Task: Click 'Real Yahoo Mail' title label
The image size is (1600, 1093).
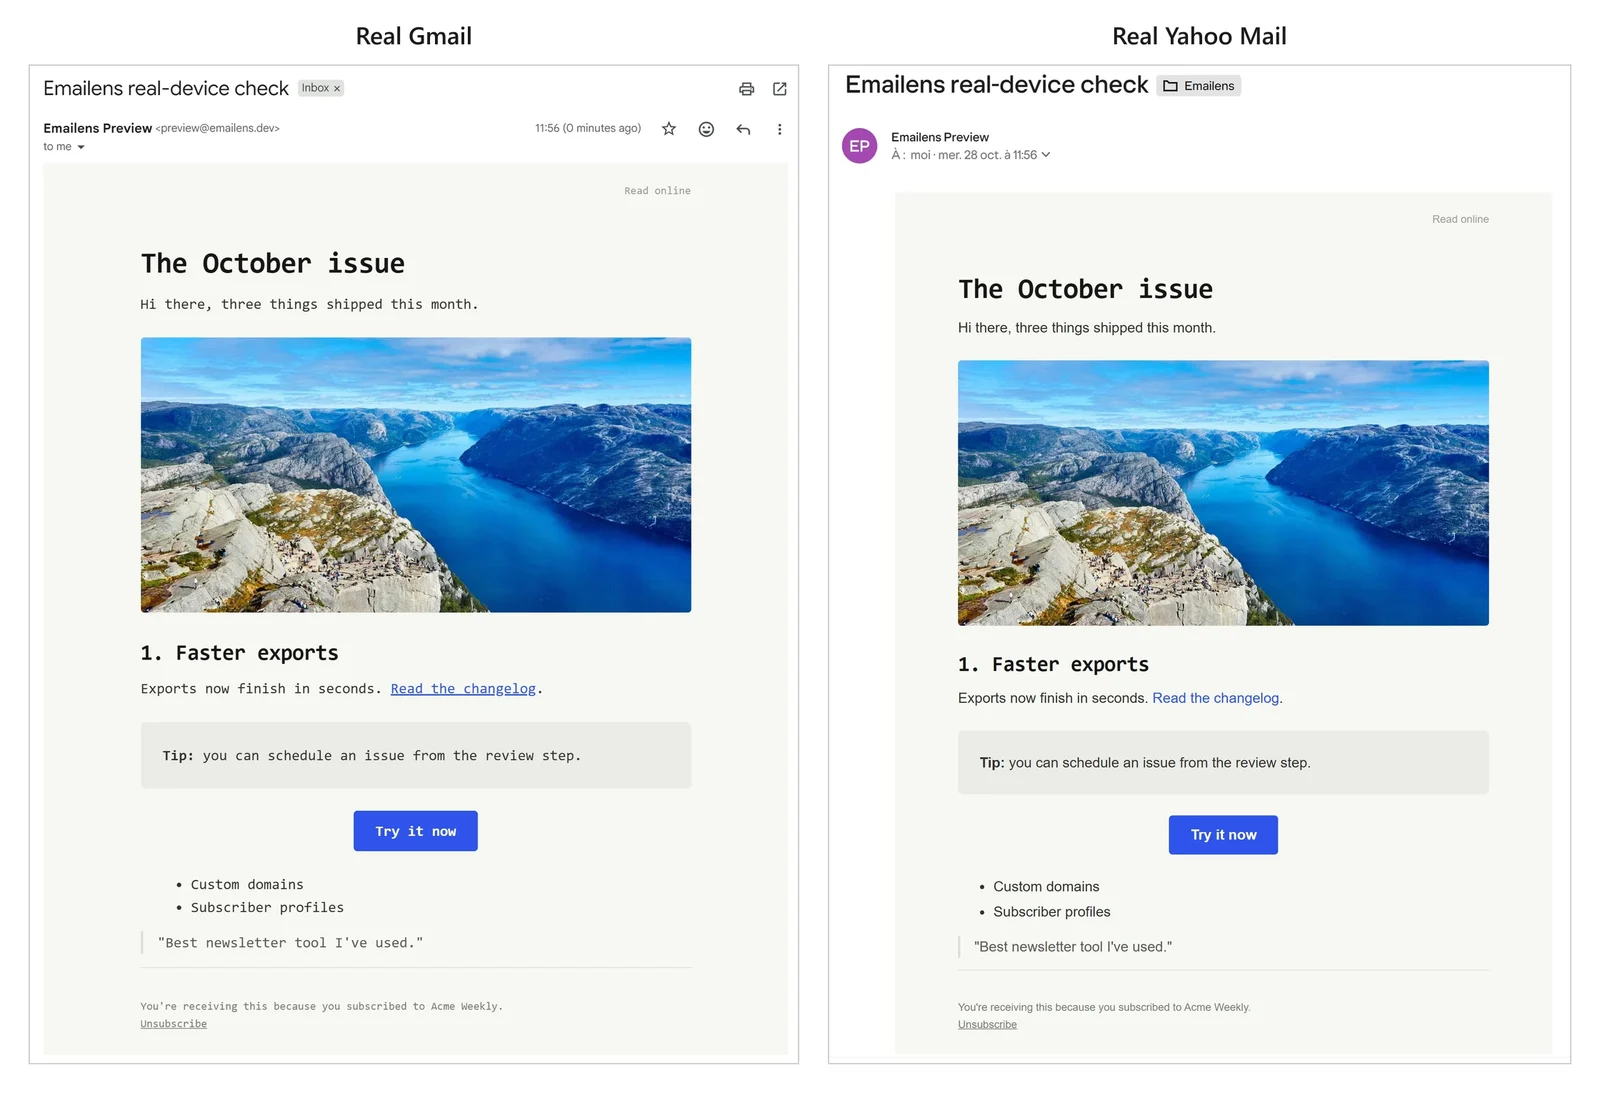Action: pyautogui.click(x=1199, y=37)
